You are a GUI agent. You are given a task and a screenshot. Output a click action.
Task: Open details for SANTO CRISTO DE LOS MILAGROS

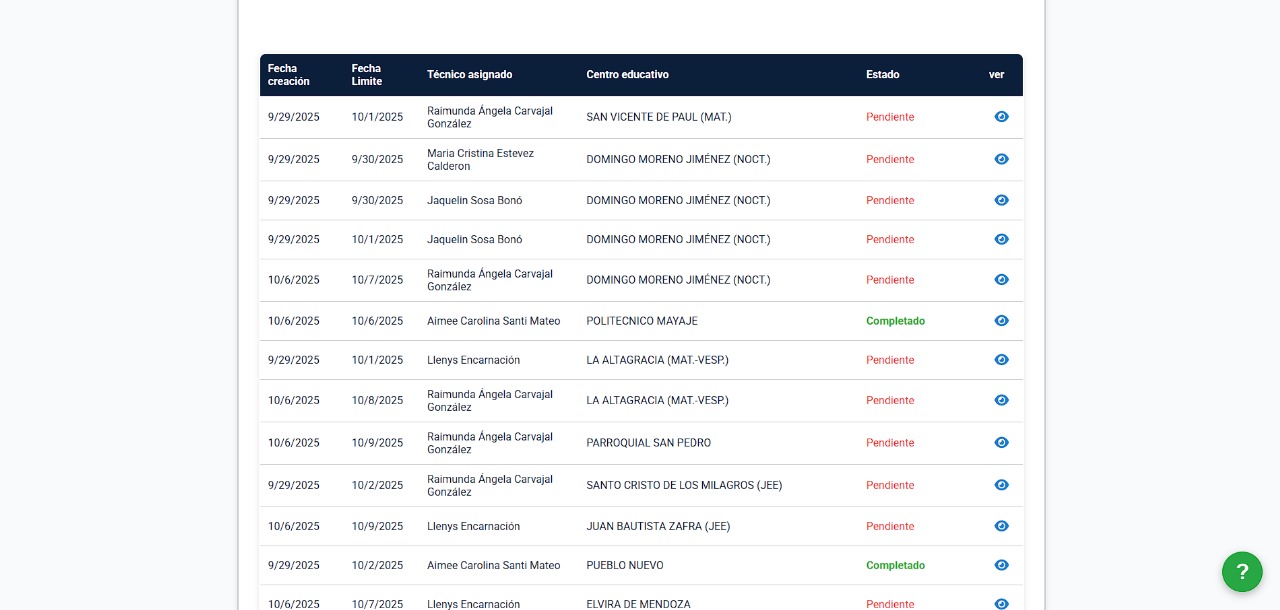click(1001, 485)
